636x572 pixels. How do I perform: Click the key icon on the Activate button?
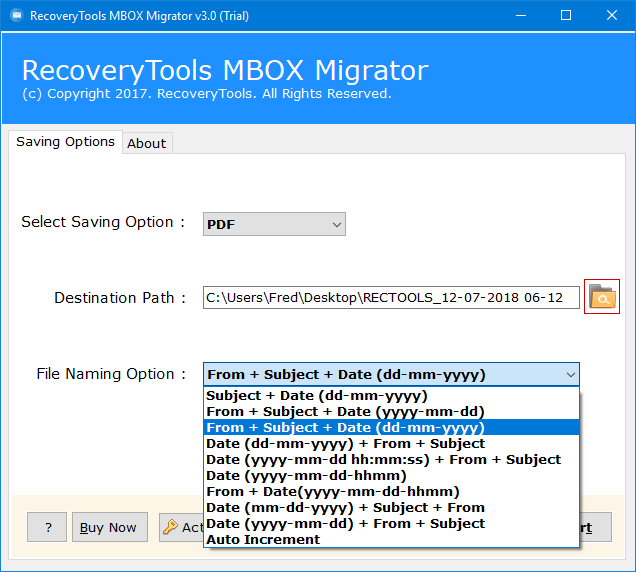pos(170,527)
